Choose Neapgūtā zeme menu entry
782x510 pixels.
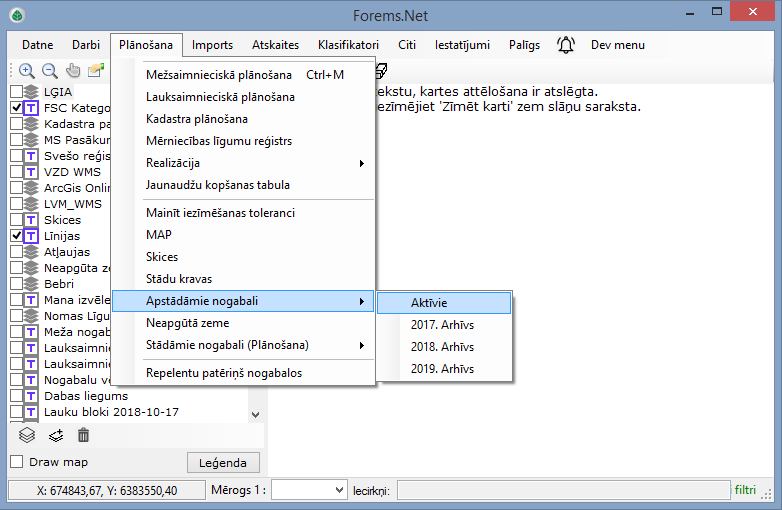pyautogui.click(x=243, y=323)
